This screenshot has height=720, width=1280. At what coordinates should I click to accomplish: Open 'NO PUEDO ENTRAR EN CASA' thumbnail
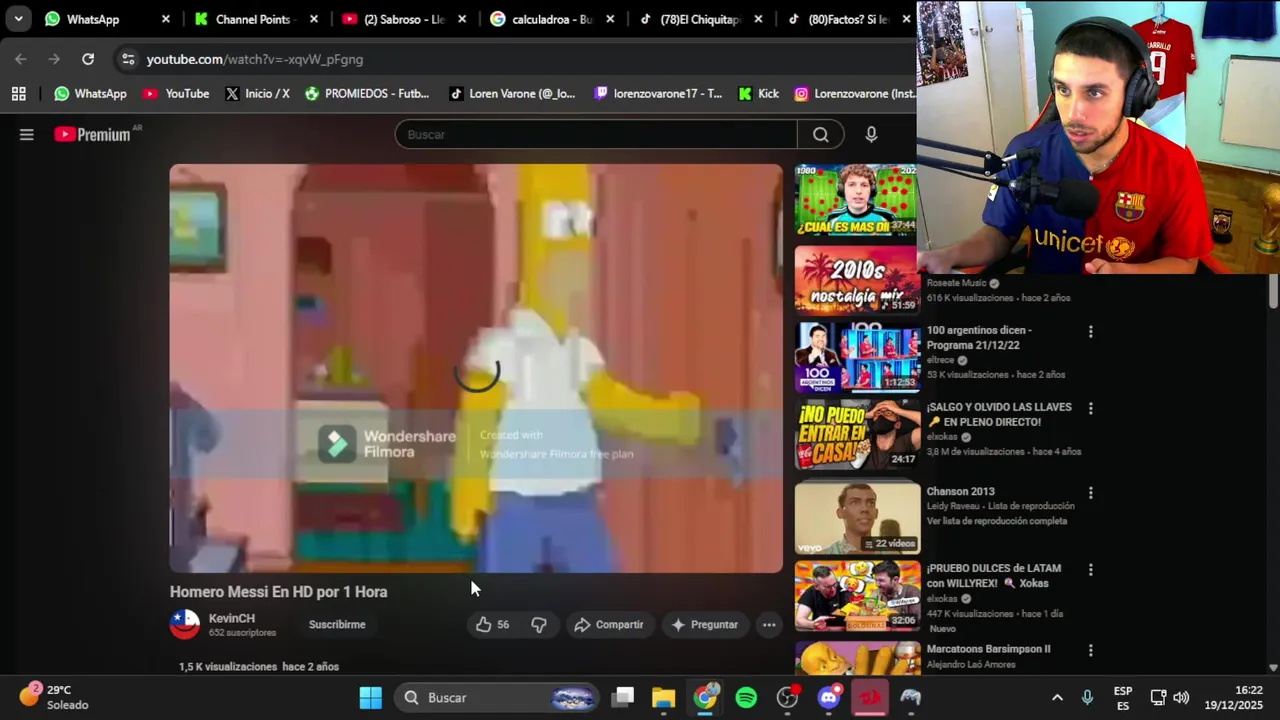tap(858, 434)
